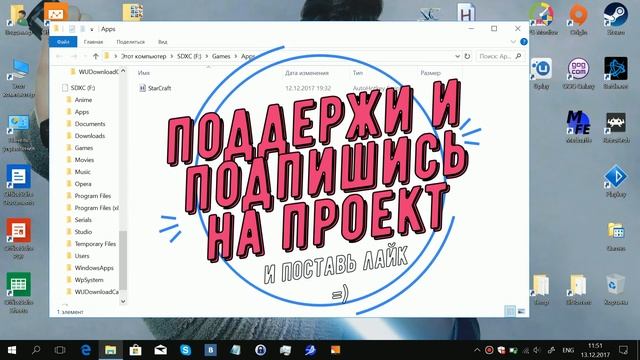Screen dimensions: 640x360
Task: Open Mail app from taskbar
Action: [x=160, y=350]
